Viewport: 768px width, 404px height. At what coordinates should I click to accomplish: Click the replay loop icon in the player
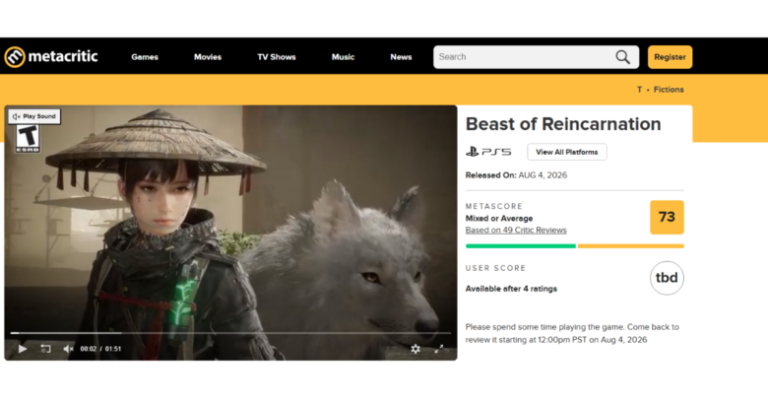pyautogui.click(x=46, y=349)
